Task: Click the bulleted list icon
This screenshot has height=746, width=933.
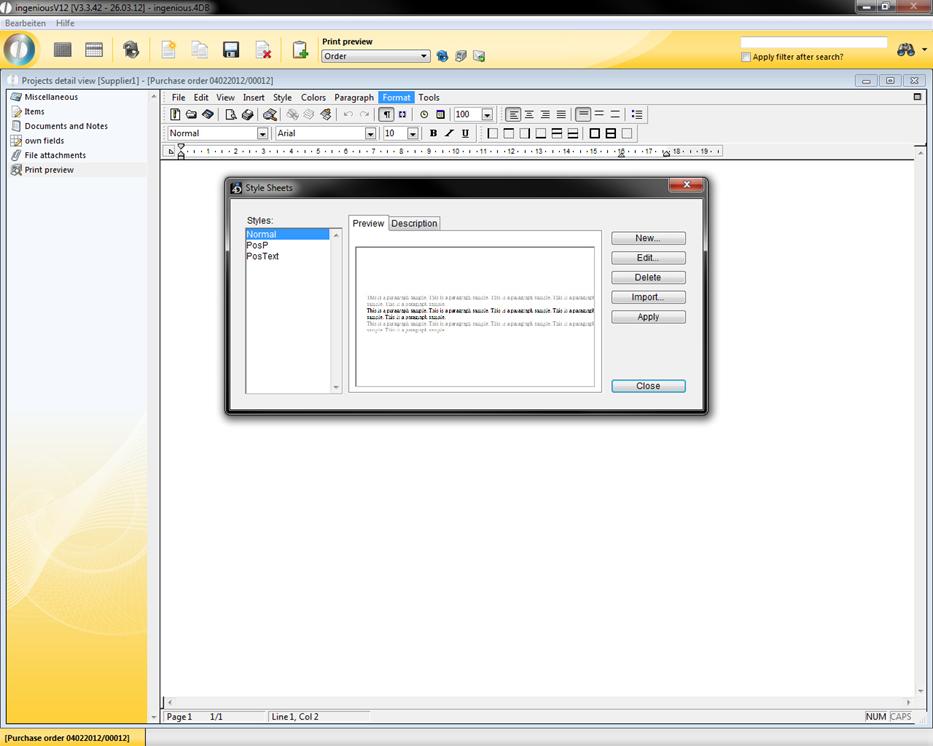Action: [x=637, y=115]
